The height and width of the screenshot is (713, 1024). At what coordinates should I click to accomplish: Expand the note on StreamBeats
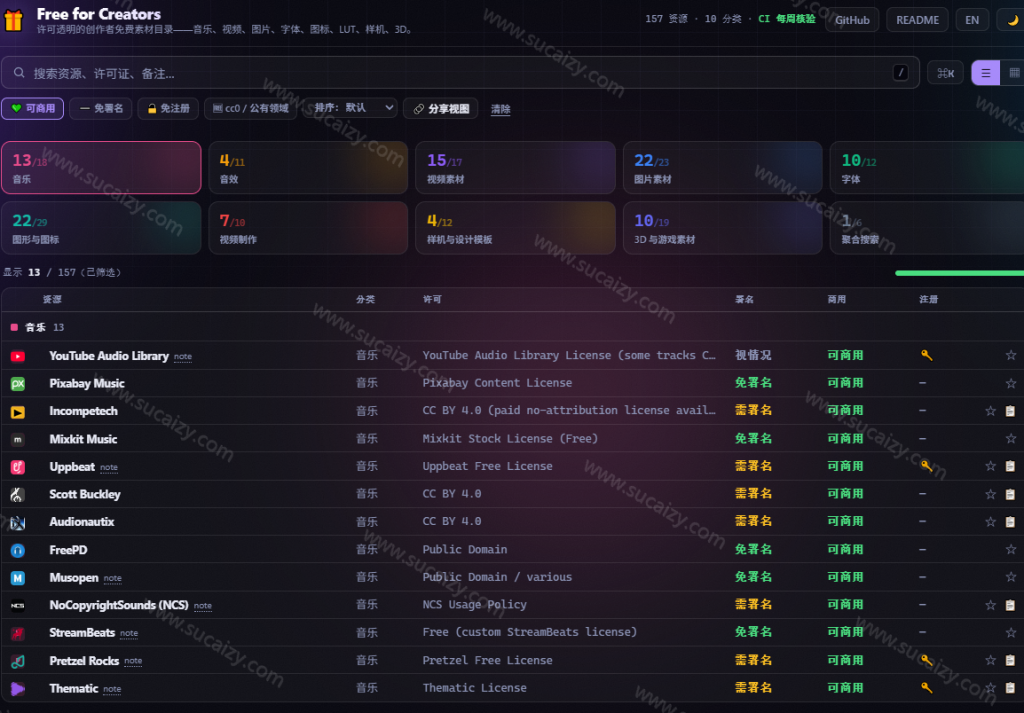click(129, 633)
